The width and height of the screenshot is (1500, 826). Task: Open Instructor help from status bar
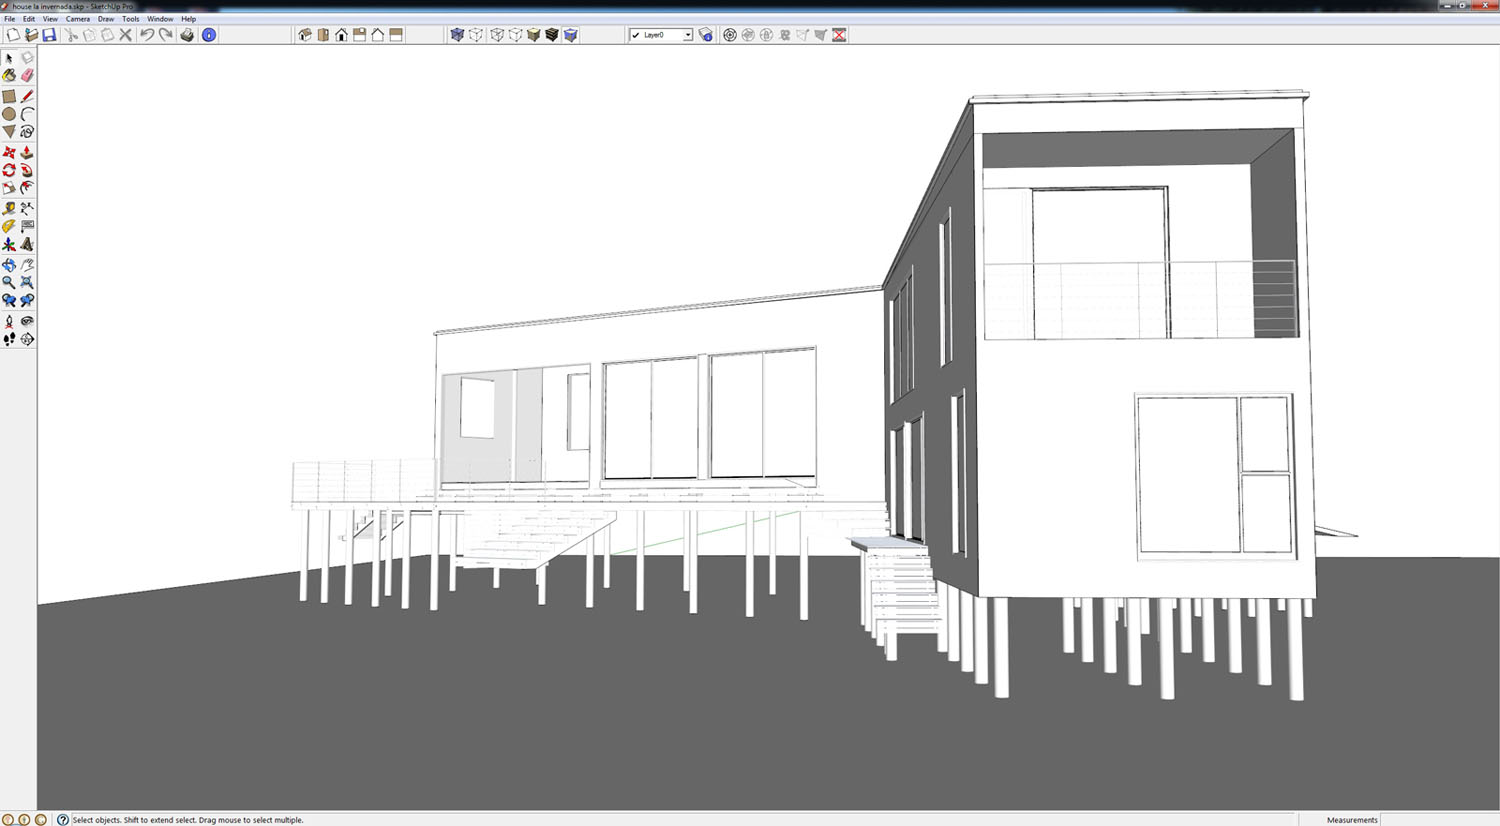63,819
